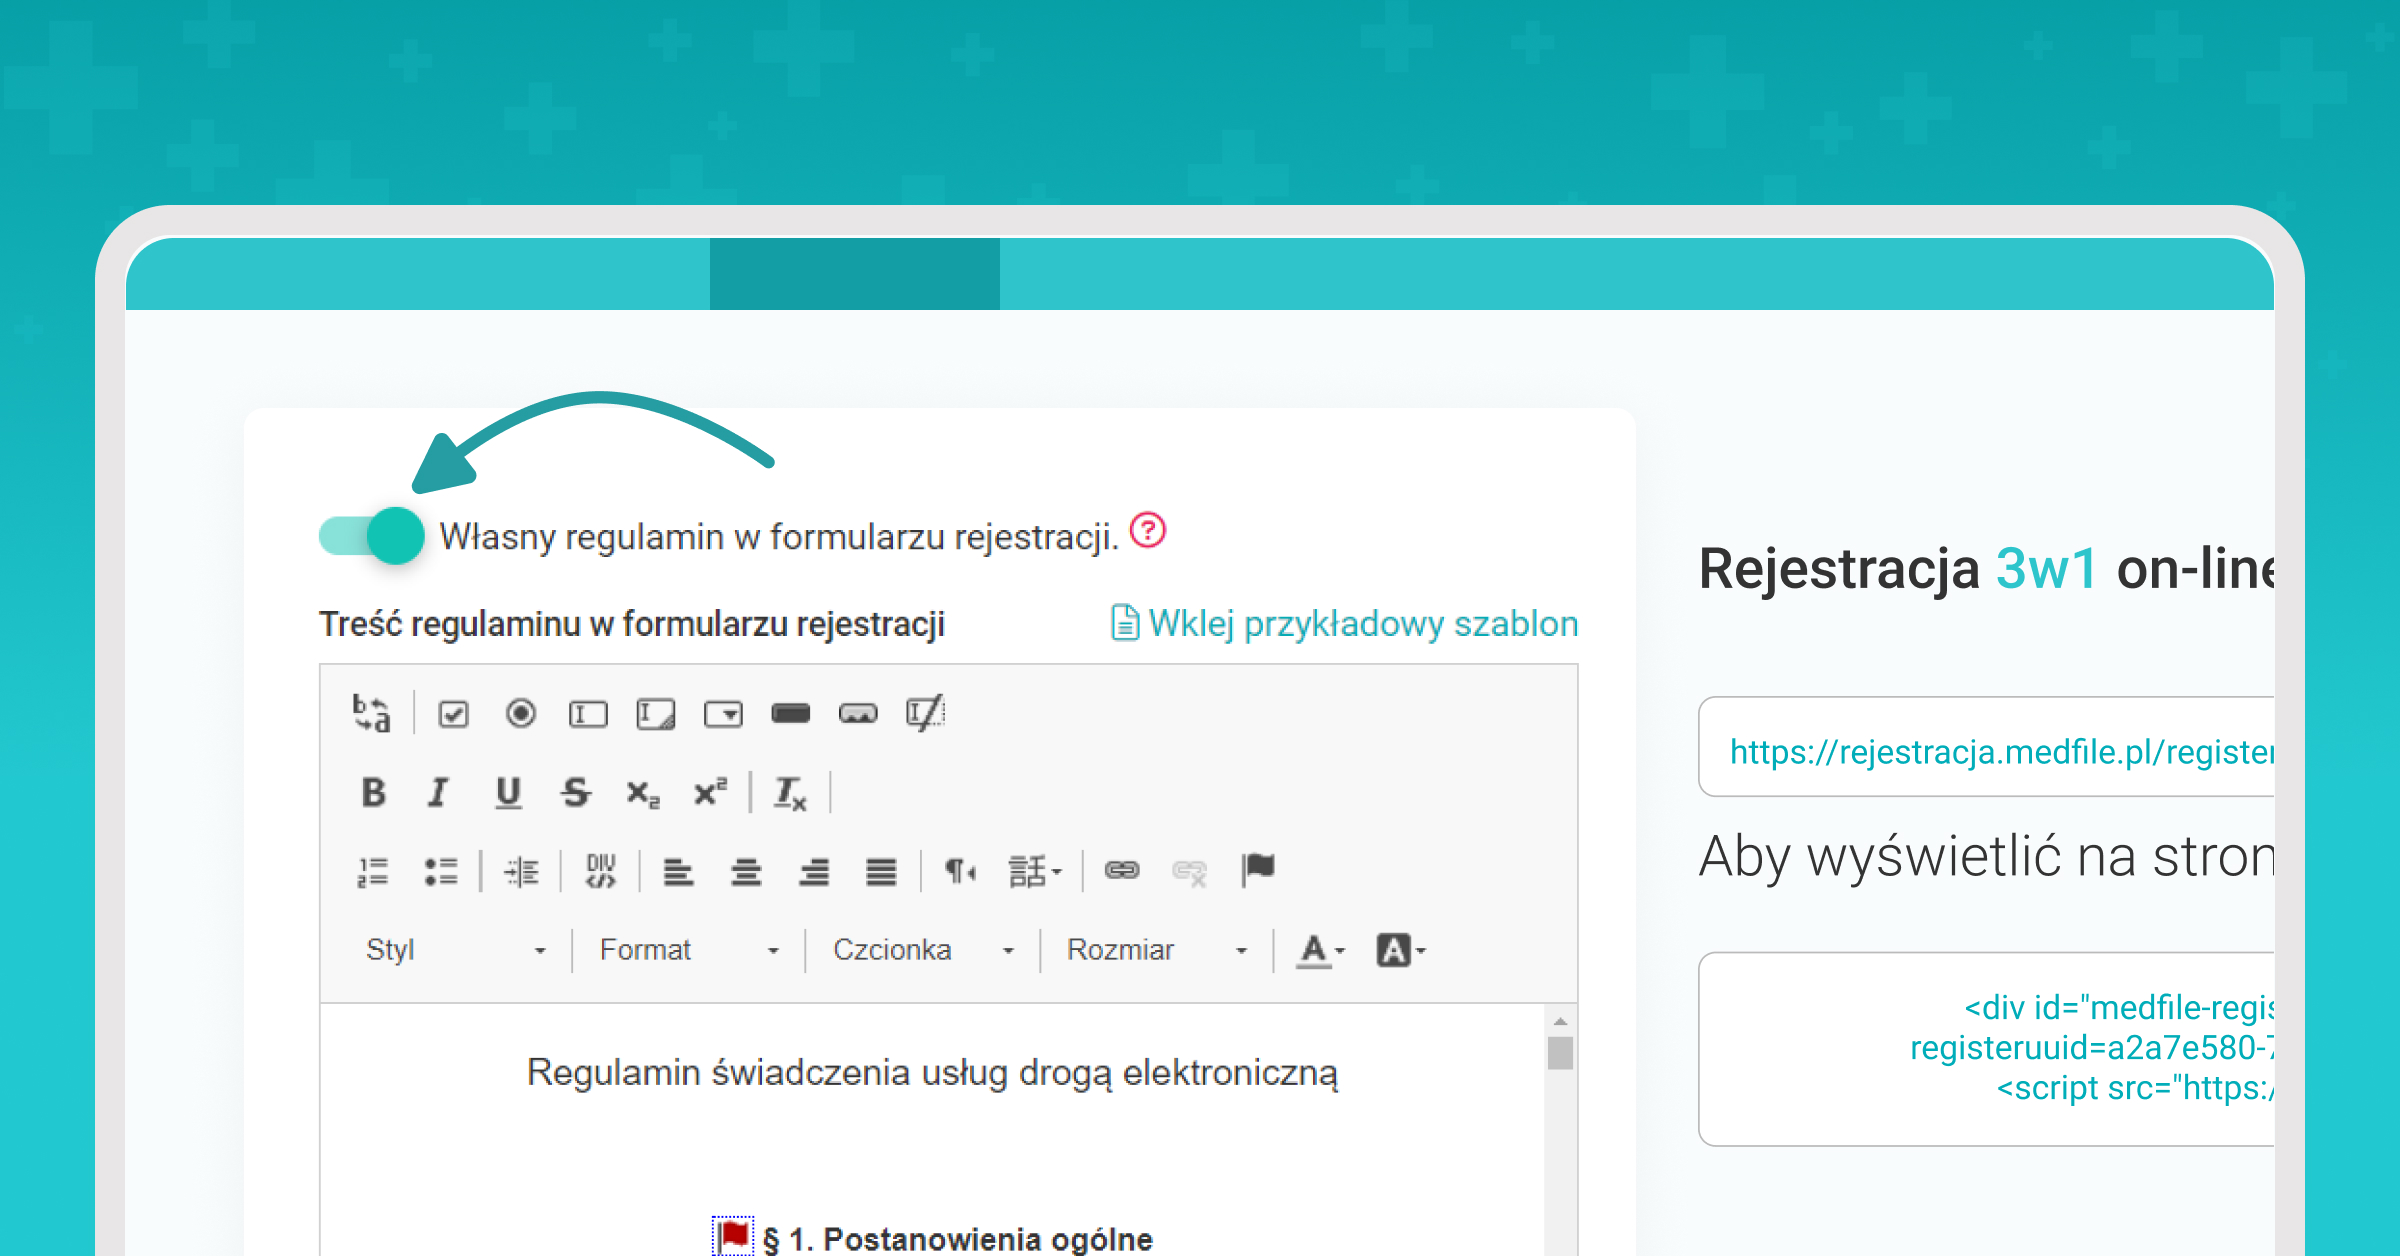Click the red anchor flag in text

tap(733, 1236)
